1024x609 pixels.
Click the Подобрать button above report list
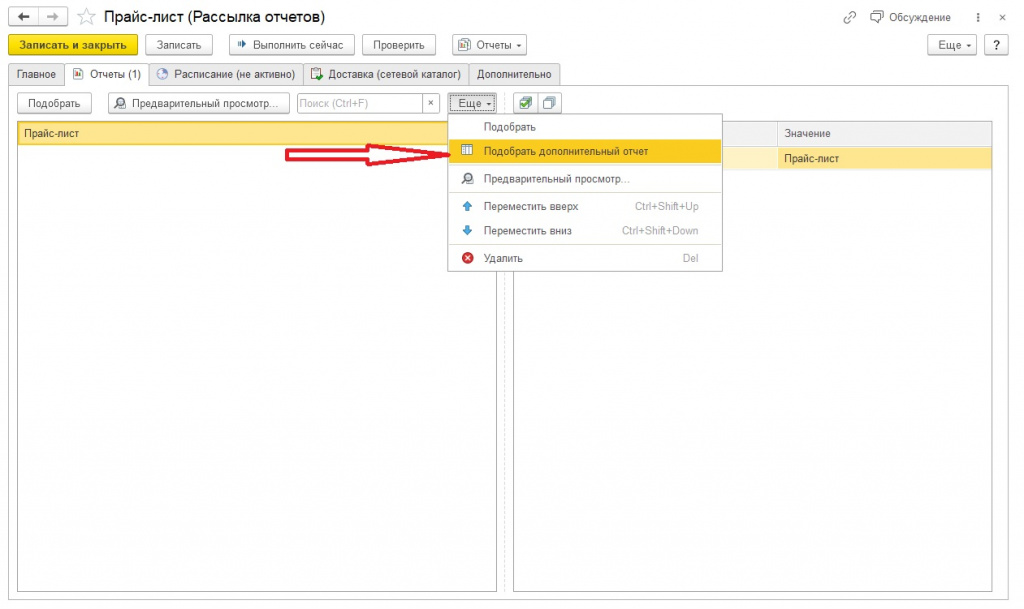coord(54,103)
